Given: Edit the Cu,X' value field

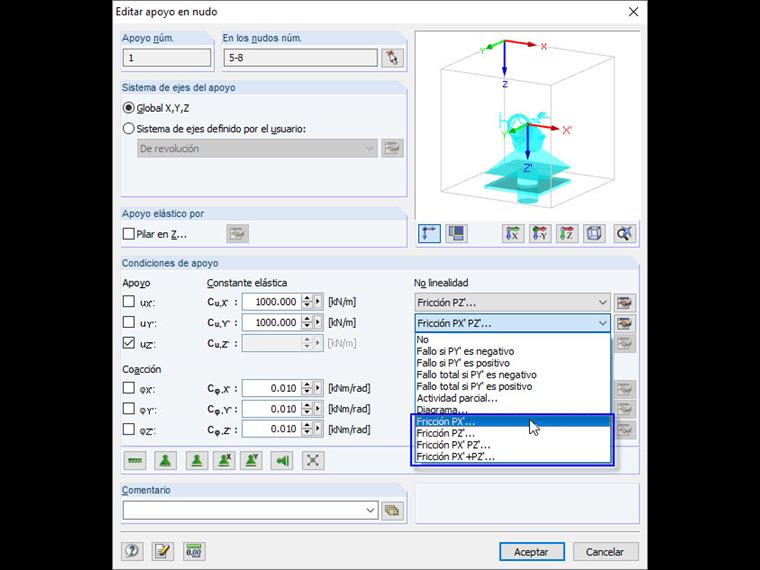Looking at the screenshot, I should 271,301.
